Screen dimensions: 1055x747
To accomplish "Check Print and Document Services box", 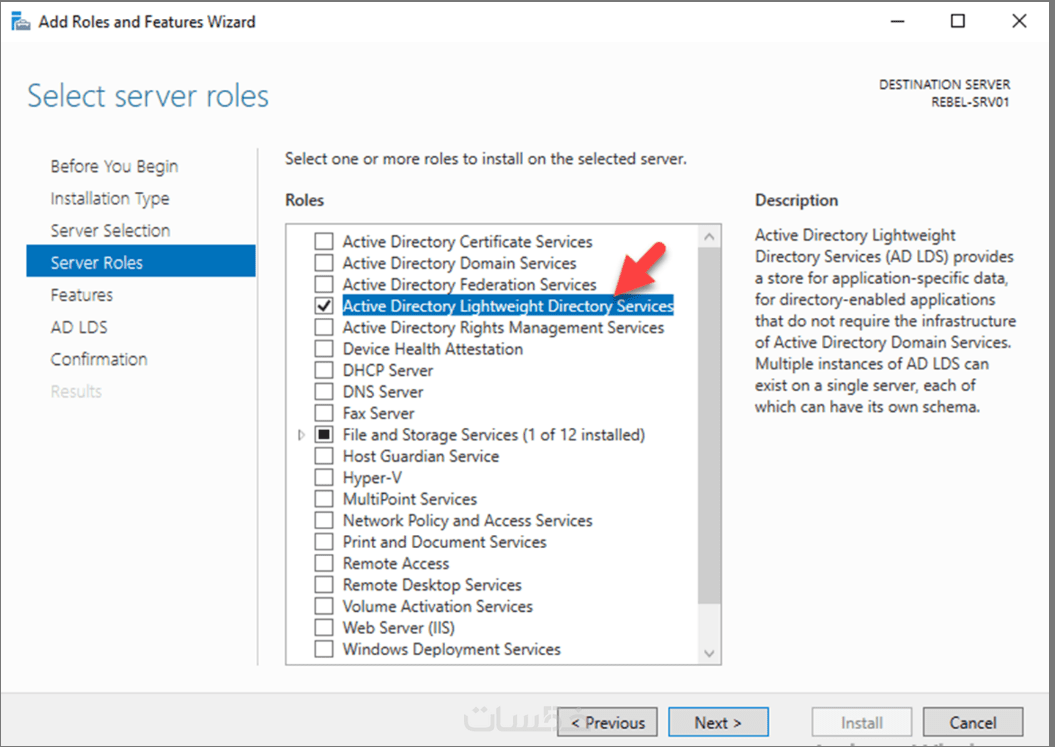I will 324,542.
